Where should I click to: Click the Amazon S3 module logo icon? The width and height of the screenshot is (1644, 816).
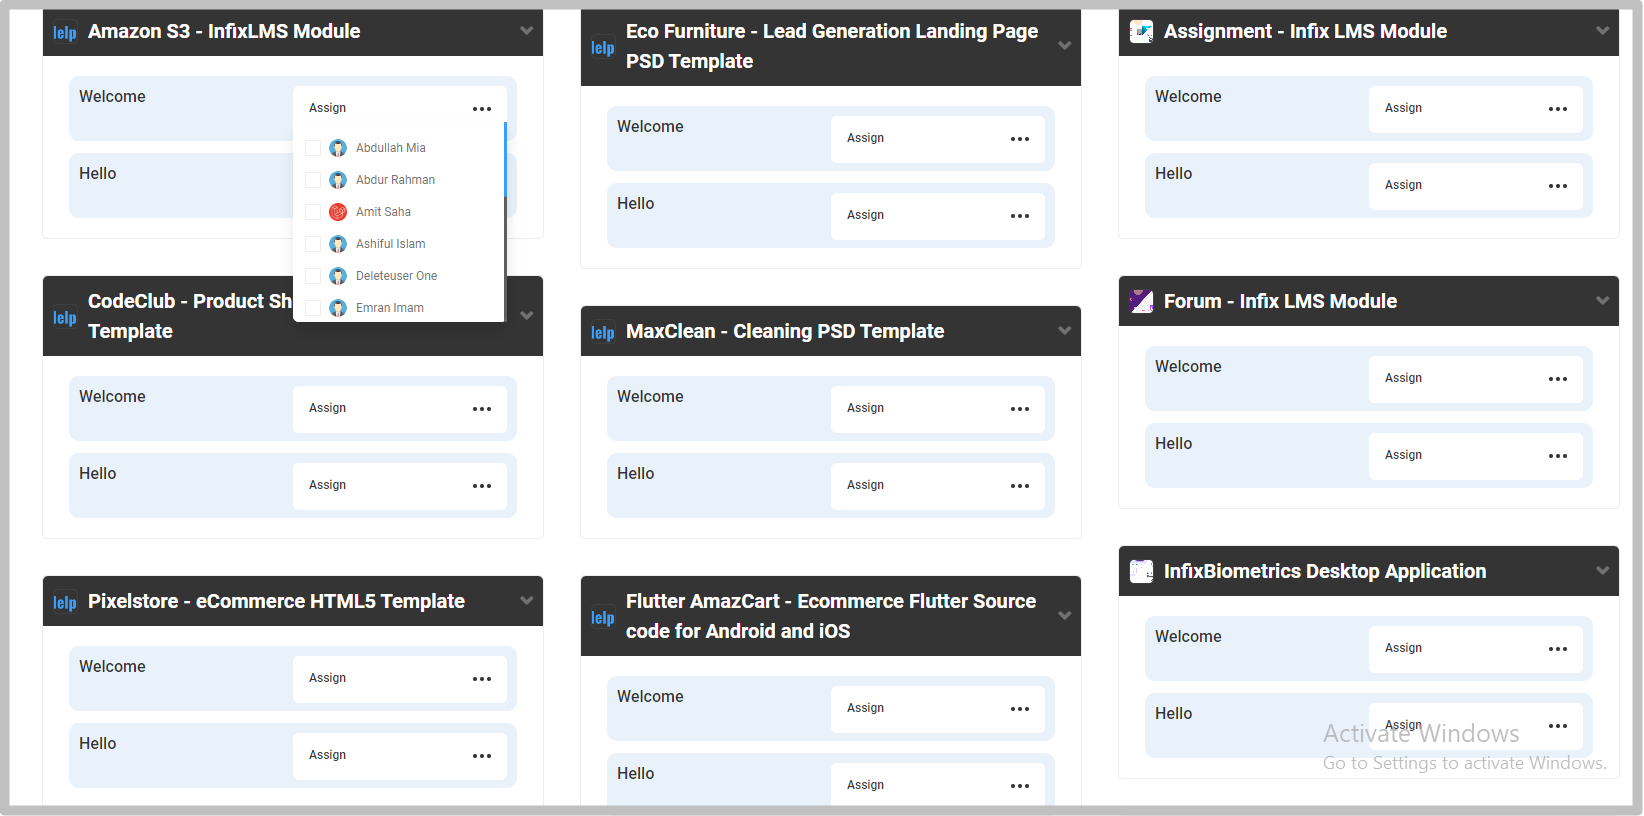point(65,32)
